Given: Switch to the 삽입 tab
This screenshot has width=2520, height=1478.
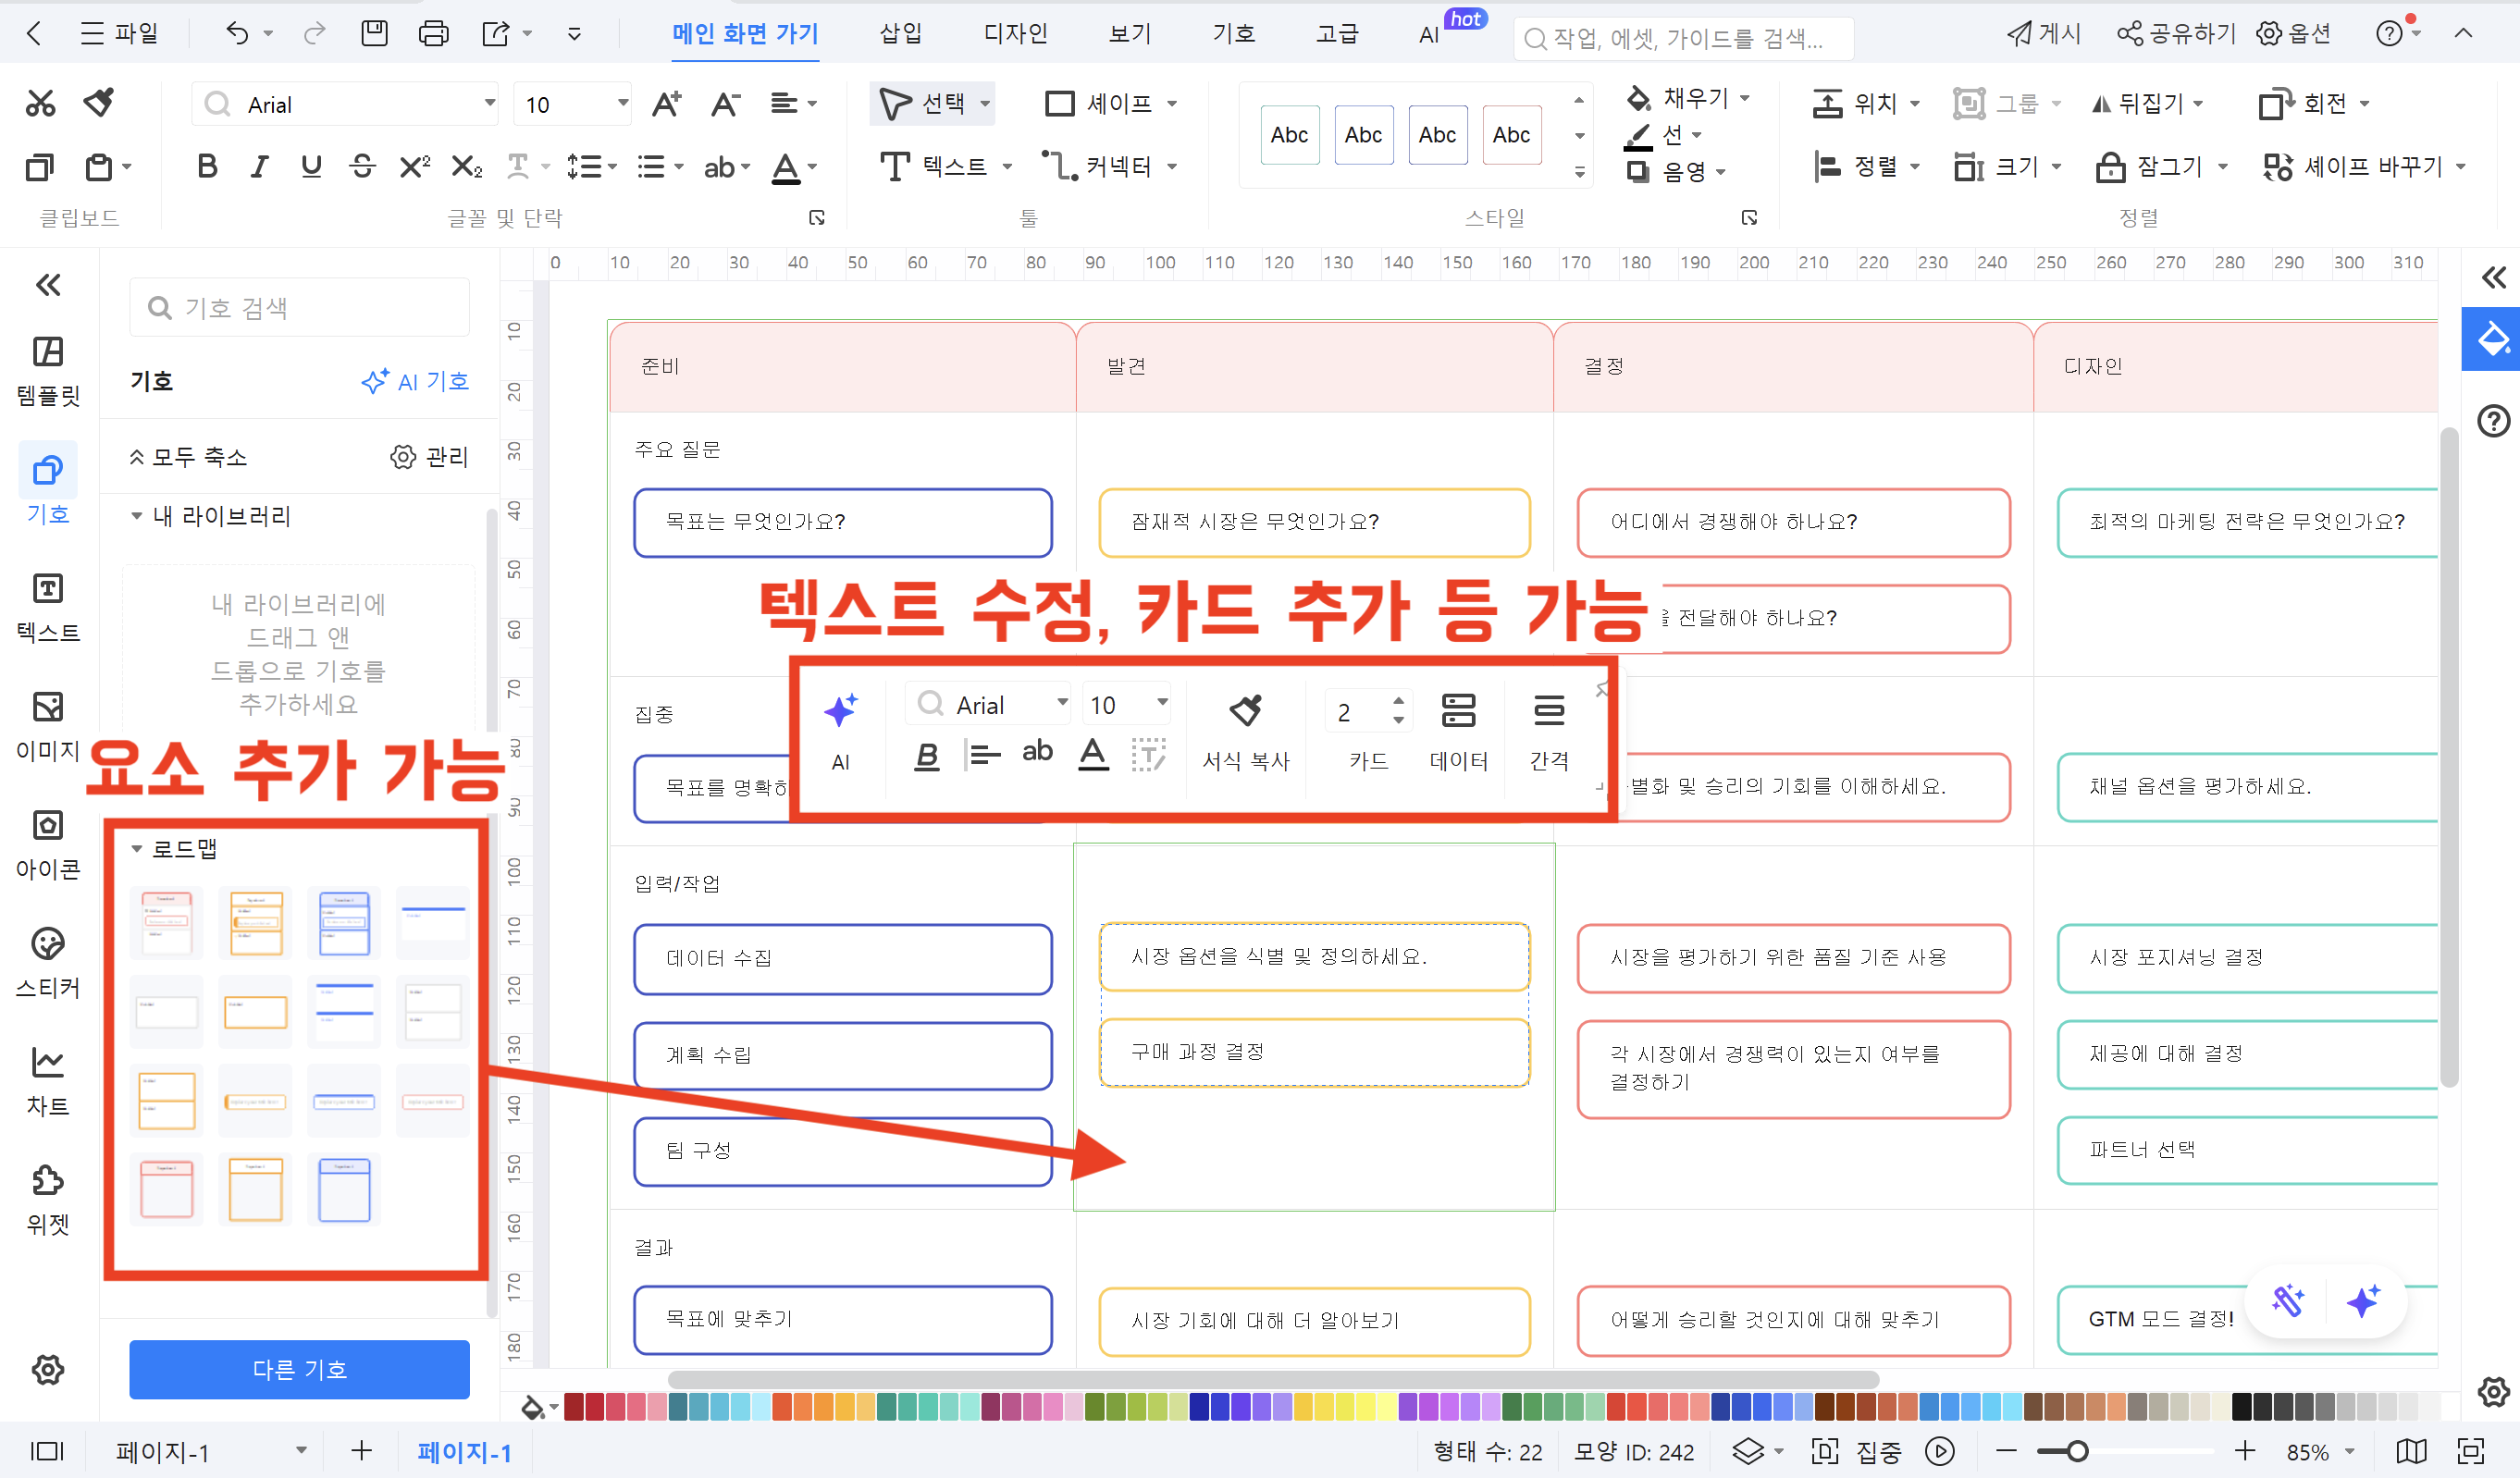Looking at the screenshot, I should 900,34.
